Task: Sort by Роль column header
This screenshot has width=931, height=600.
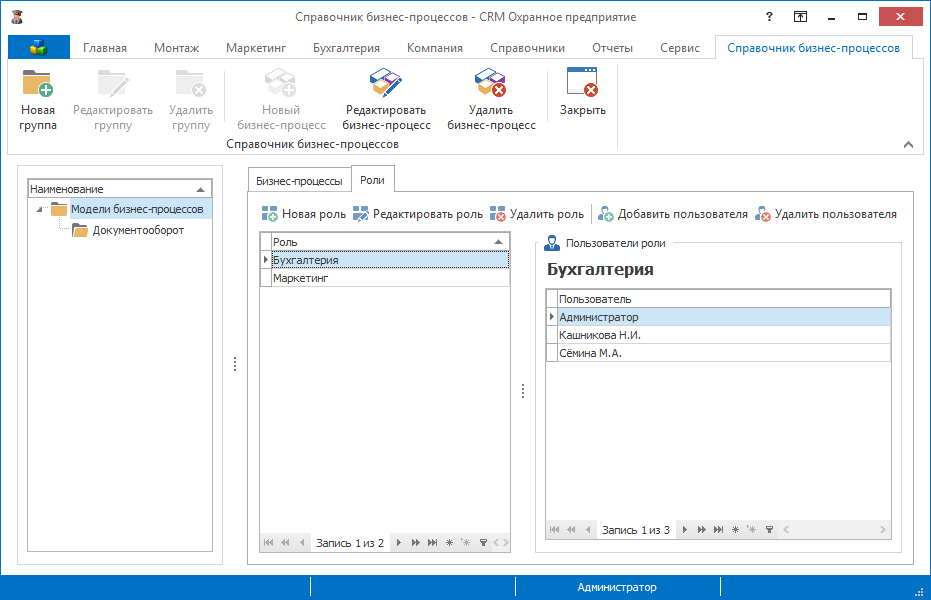Action: pyautogui.click(x=390, y=242)
